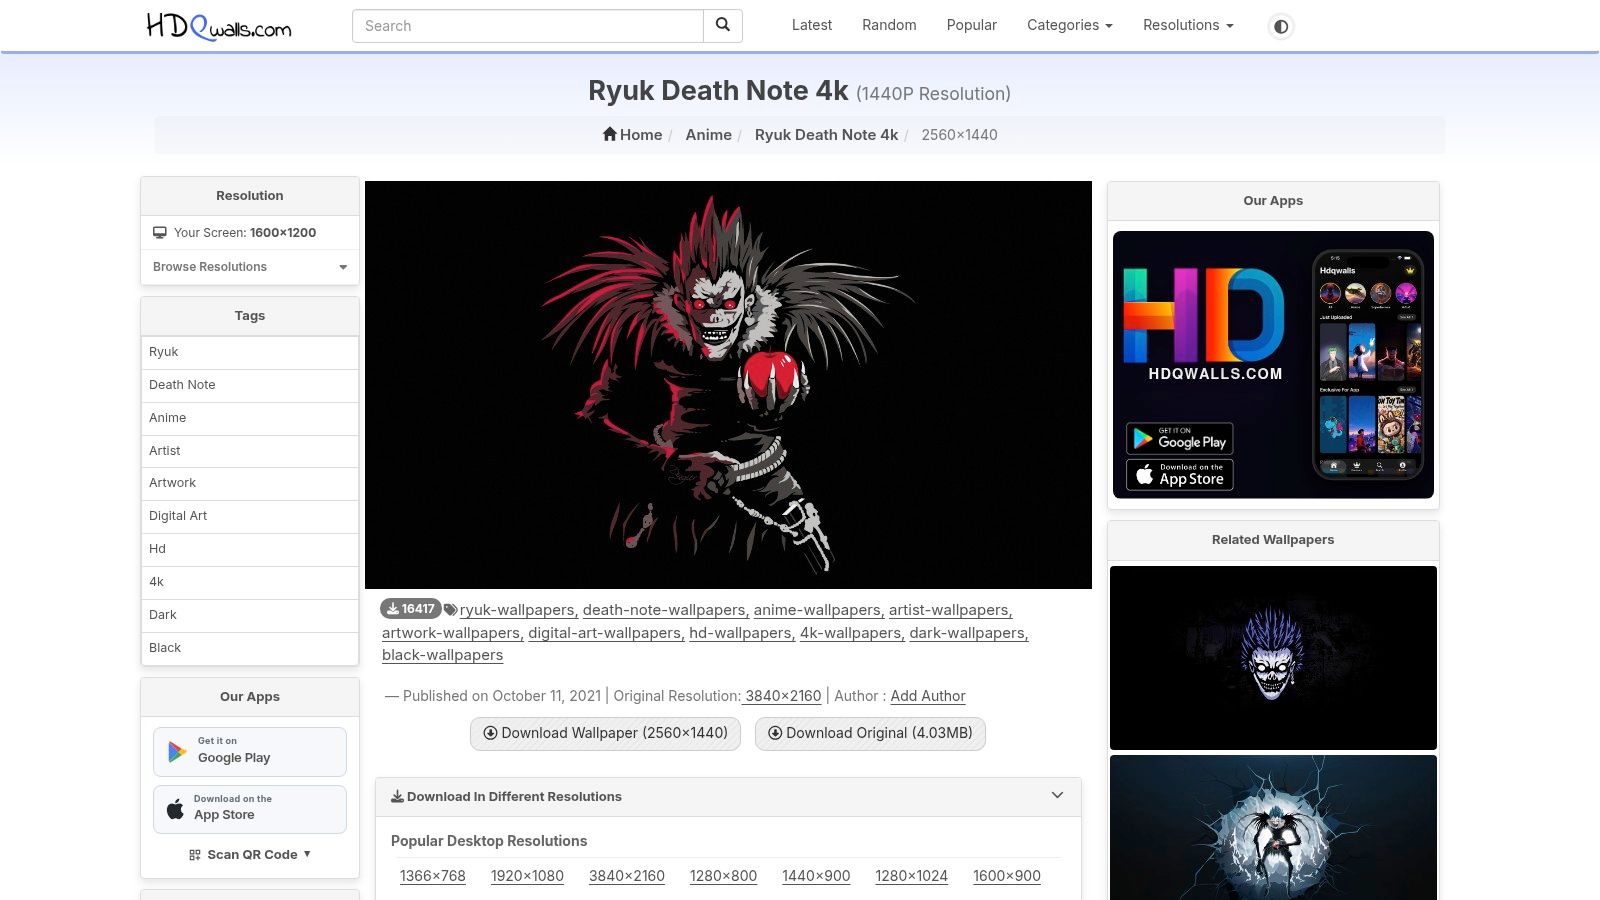Click the artist-wallpapers tag link
This screenshot has height=900, width=1600.
(950, 610)
